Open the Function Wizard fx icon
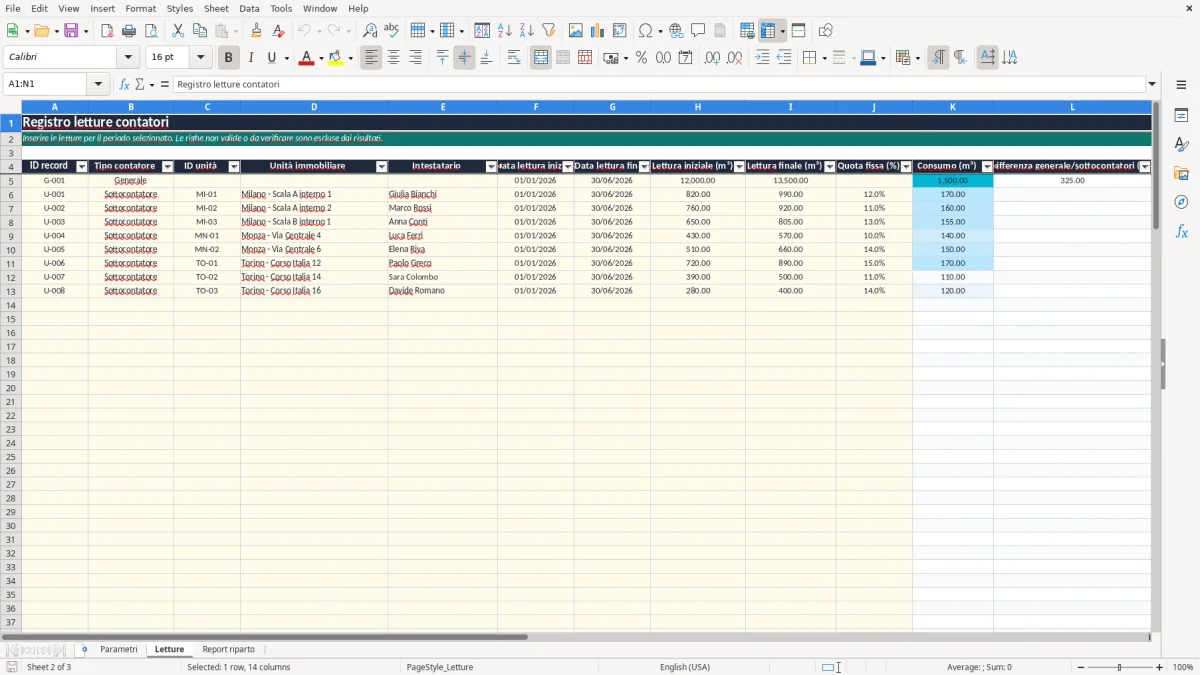The height and width of the screenshot is (675, 1200). pos(124,84)
